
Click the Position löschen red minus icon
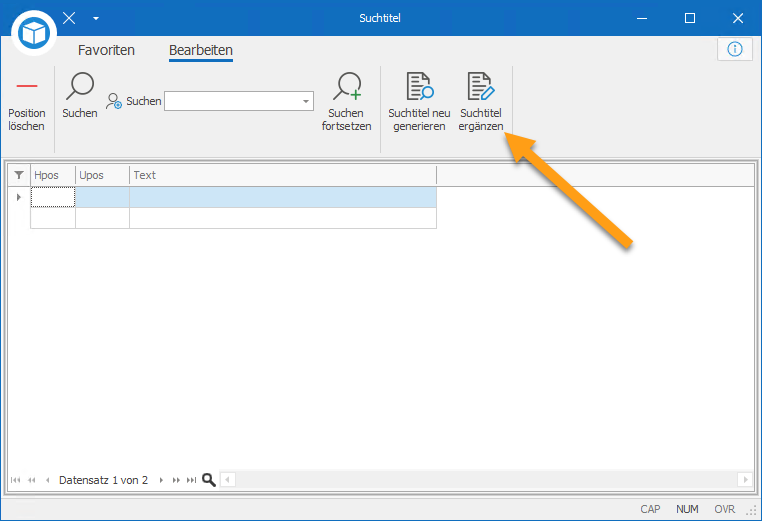click(x=27, y=86)
